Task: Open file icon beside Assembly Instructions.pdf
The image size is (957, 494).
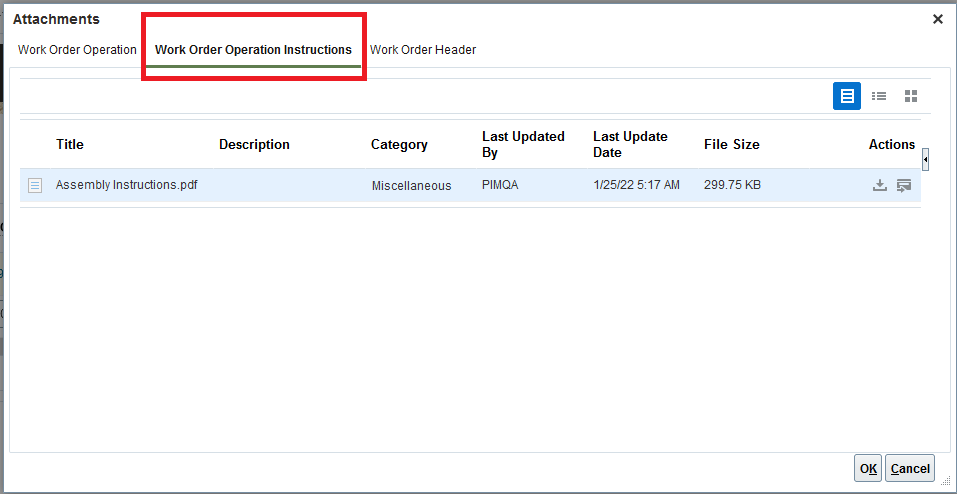Action: tap(35, 185)
